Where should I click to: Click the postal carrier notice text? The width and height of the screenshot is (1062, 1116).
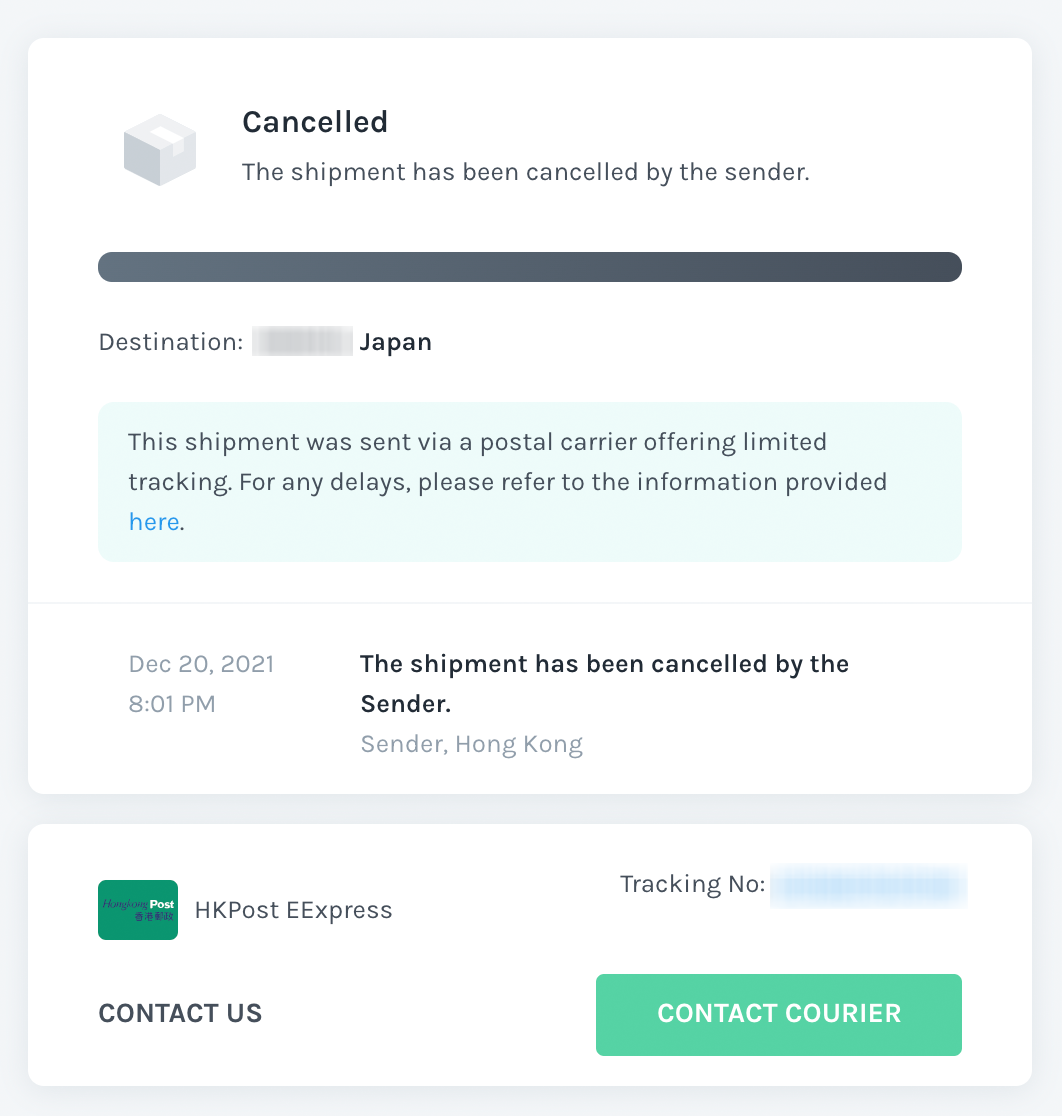[x=508, y=482]
